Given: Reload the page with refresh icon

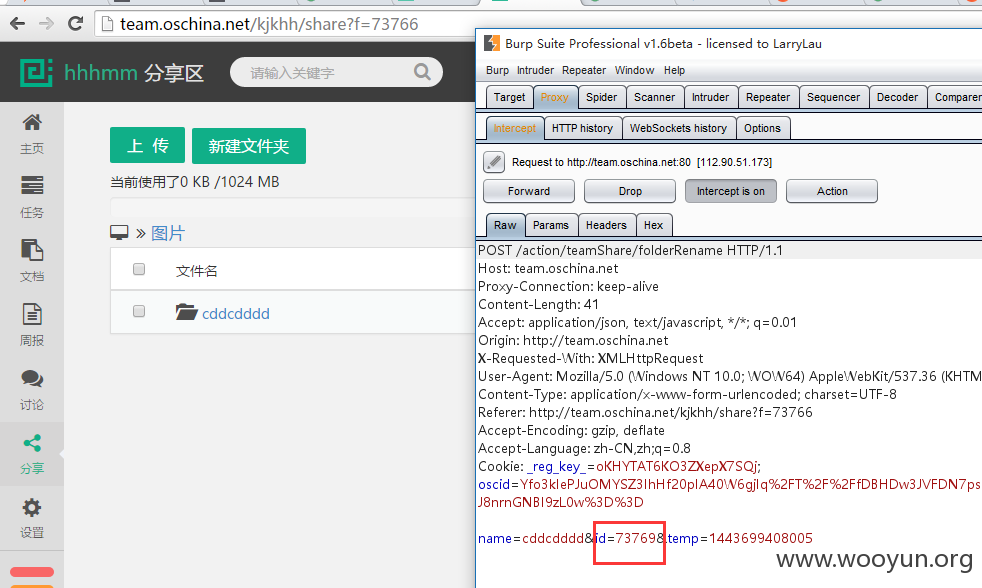Looking at the screenshot, I should point(76,24).
